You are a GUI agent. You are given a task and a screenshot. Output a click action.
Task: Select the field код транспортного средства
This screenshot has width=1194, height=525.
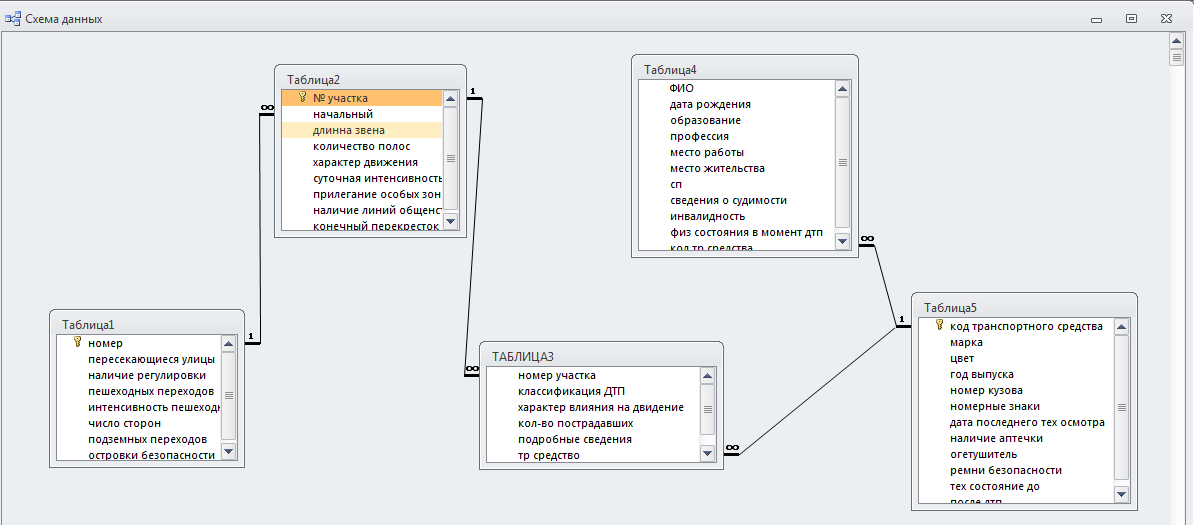click(1016, 326)
